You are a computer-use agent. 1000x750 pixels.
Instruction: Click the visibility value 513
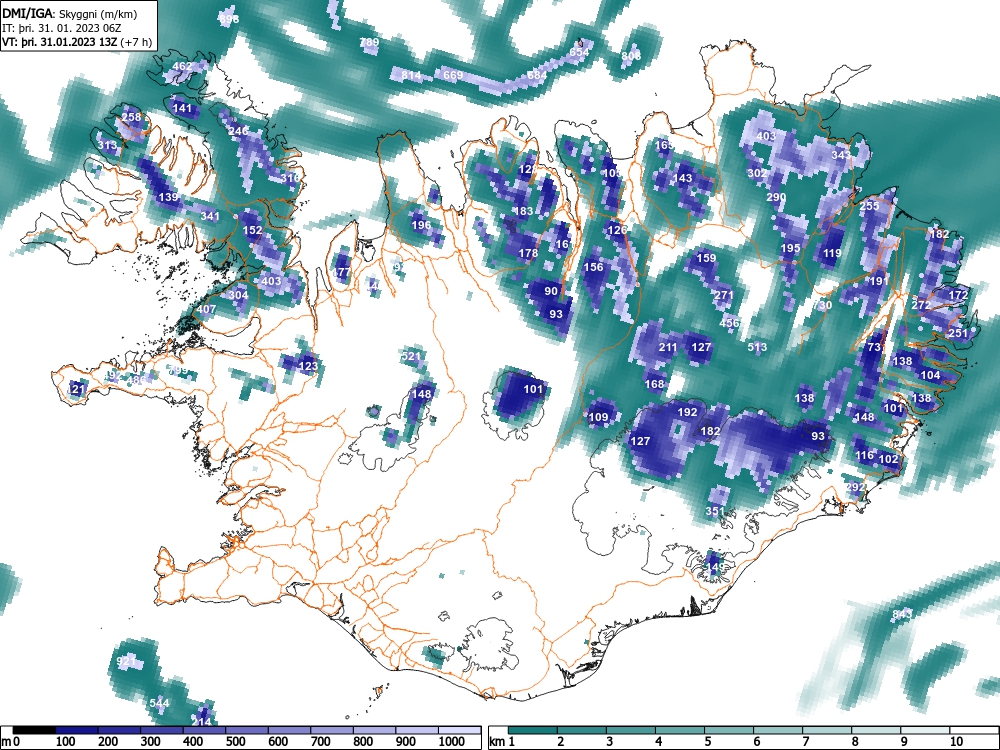[757, 347]
